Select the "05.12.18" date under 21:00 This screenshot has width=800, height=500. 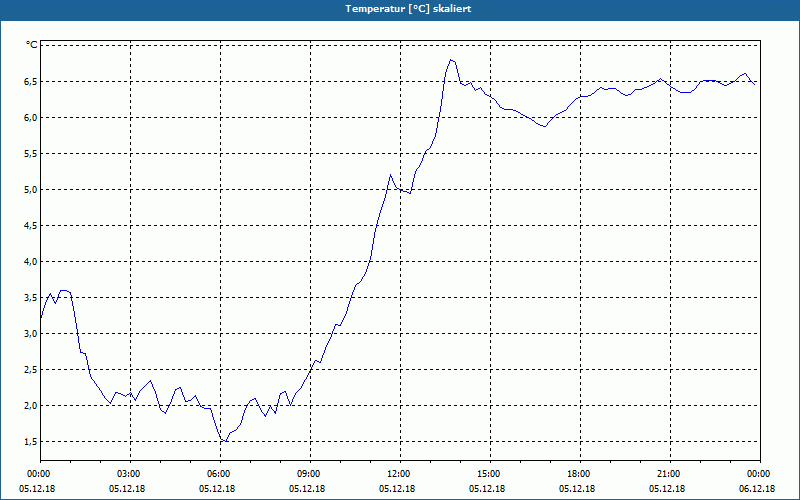coord(667,489)
